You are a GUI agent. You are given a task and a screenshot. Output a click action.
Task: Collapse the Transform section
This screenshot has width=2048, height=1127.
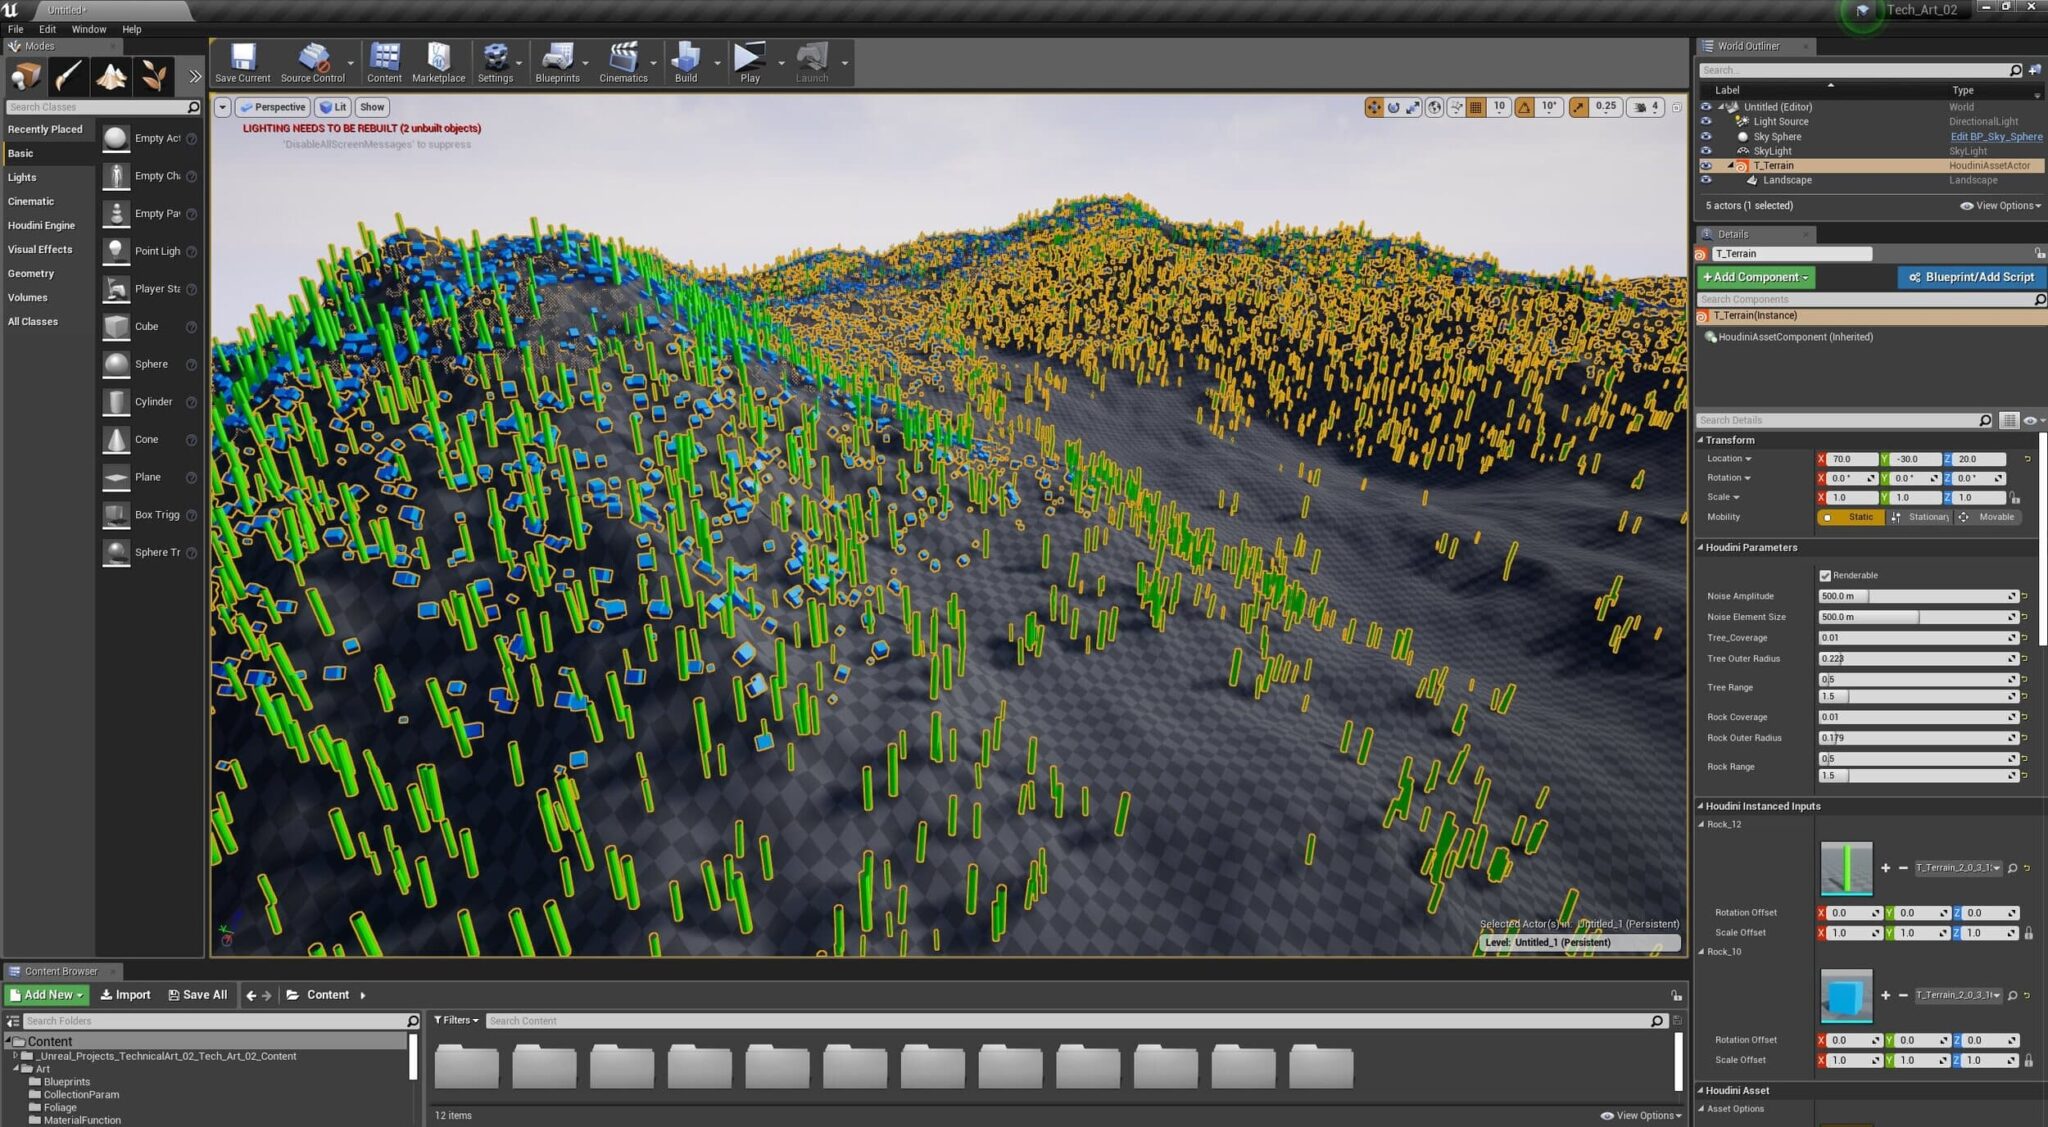(1700, 440)
